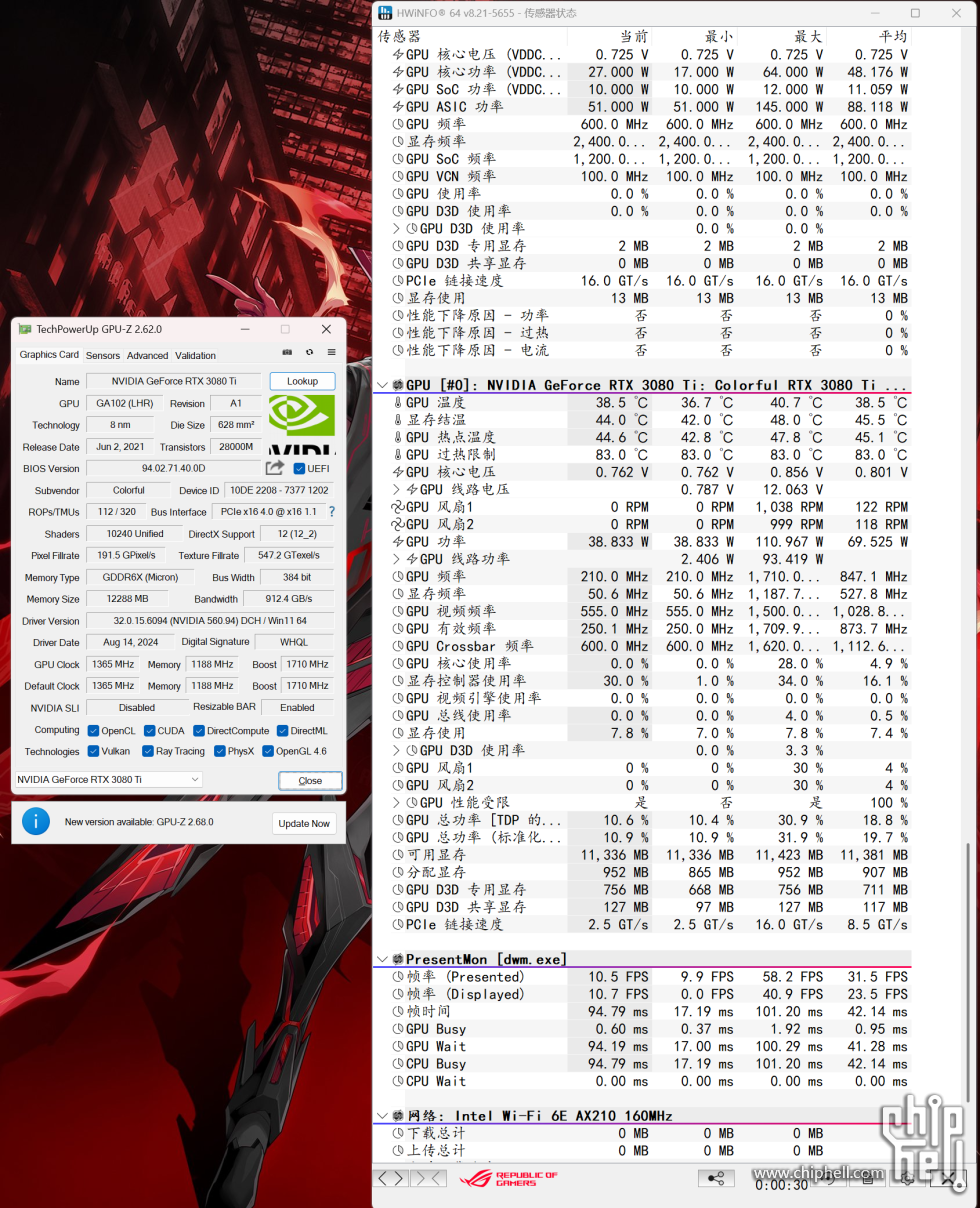Select the 显存控制器使用率 row

(x=642, y=681)
